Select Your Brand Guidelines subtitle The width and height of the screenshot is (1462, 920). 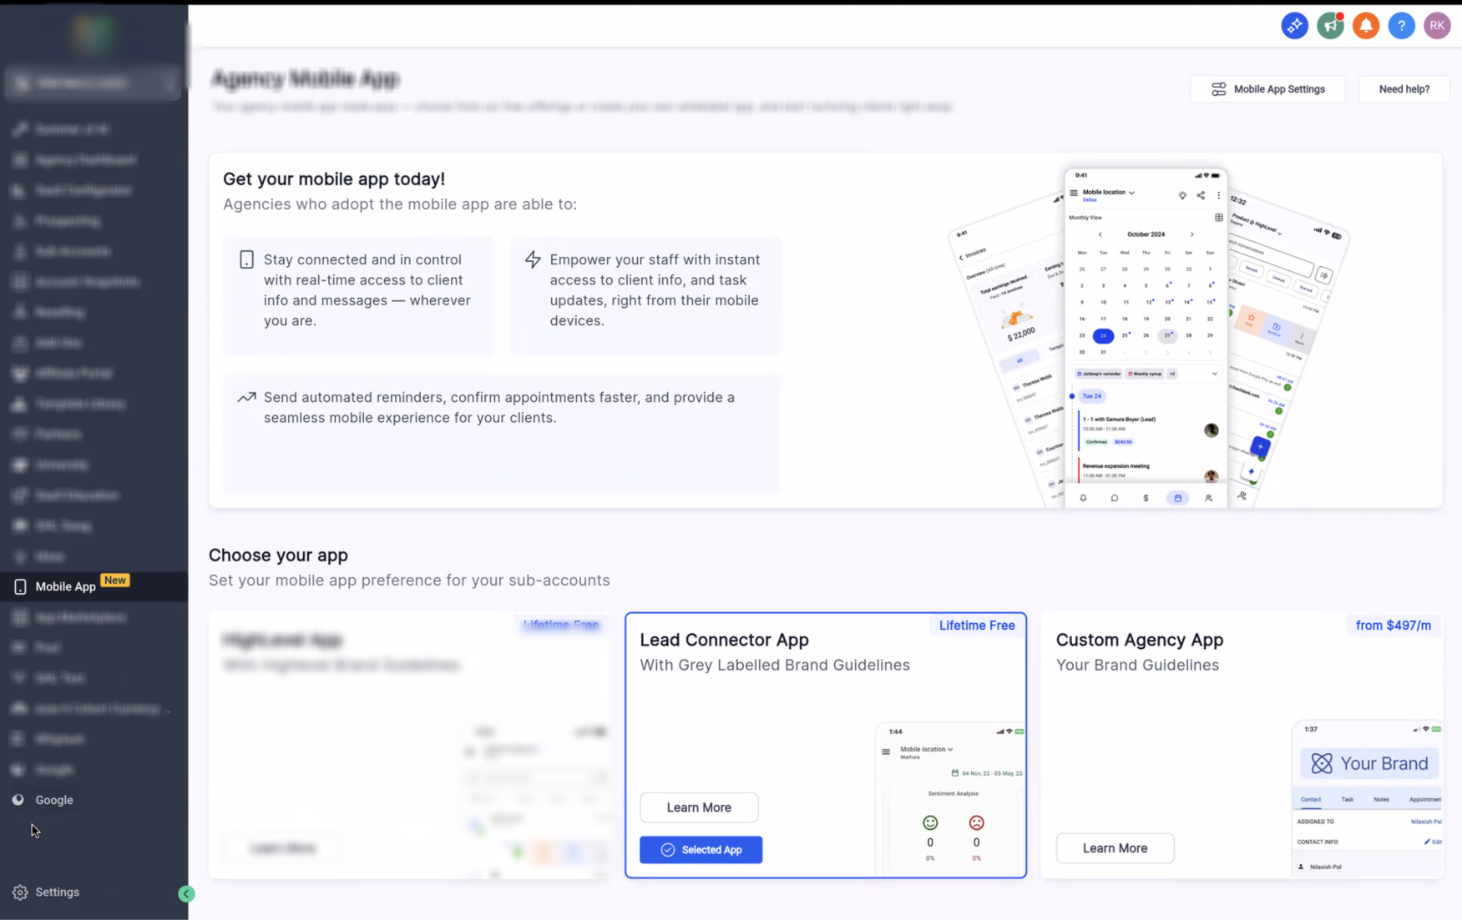(x=1138, y=665)
